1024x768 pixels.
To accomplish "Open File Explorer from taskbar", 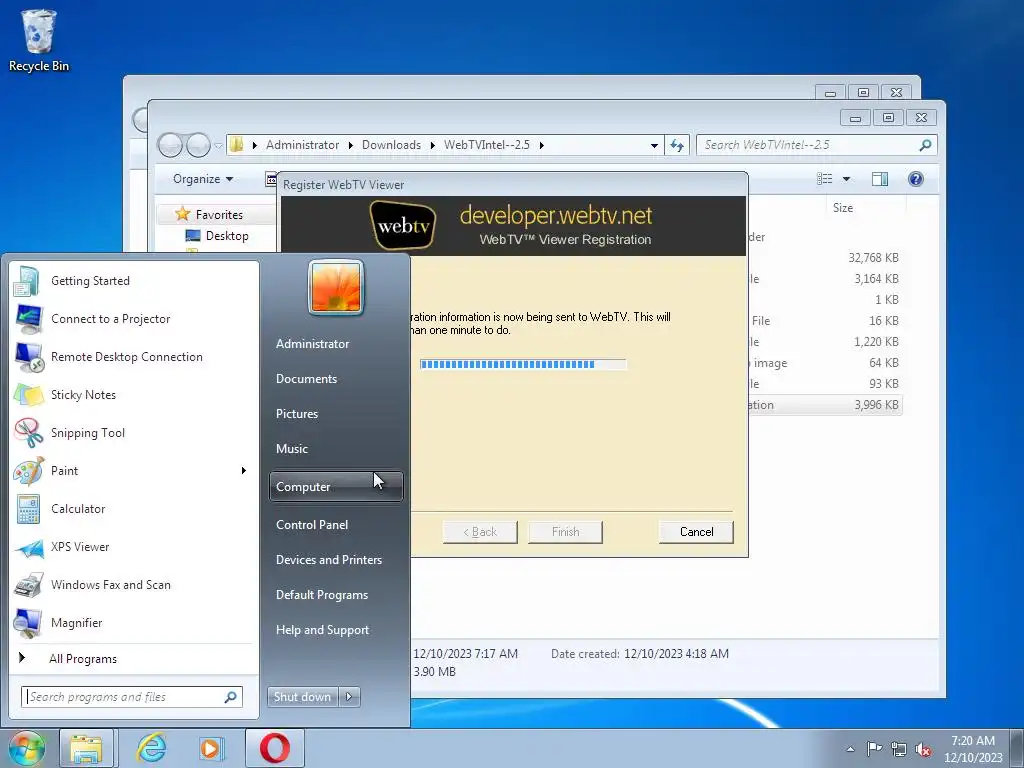I will (86, 748).
